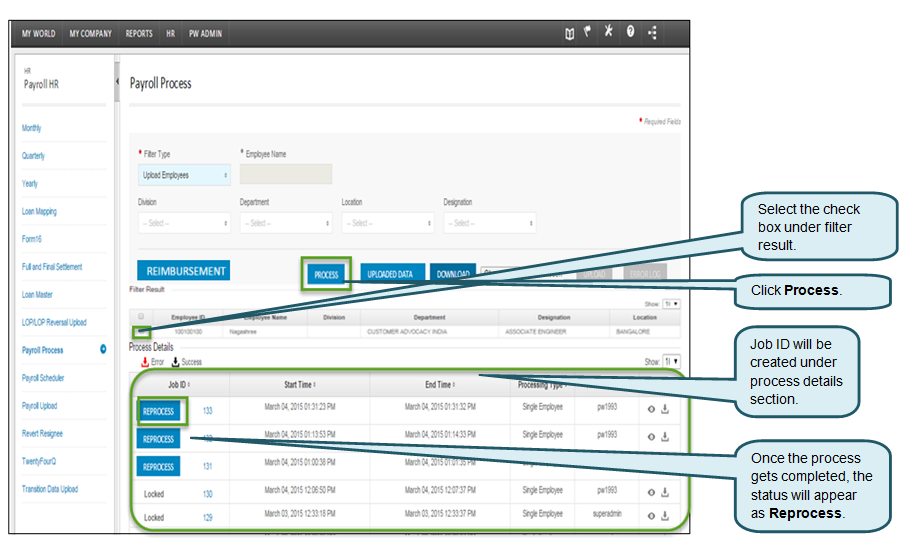Image resolution: width=902 pixels, height=553 pixels.
Task: Open the REPORTS menu
Action: pyautogui.click(x=139, y=33)
